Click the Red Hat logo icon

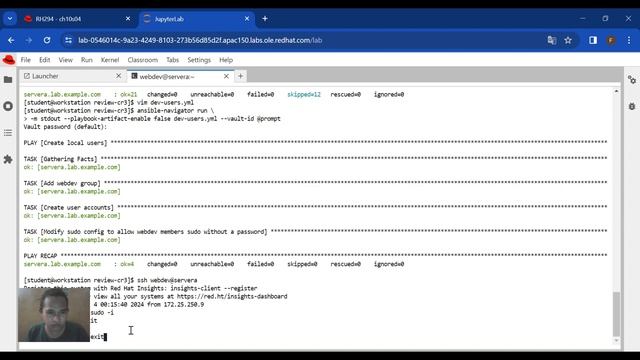click(9, 60)
